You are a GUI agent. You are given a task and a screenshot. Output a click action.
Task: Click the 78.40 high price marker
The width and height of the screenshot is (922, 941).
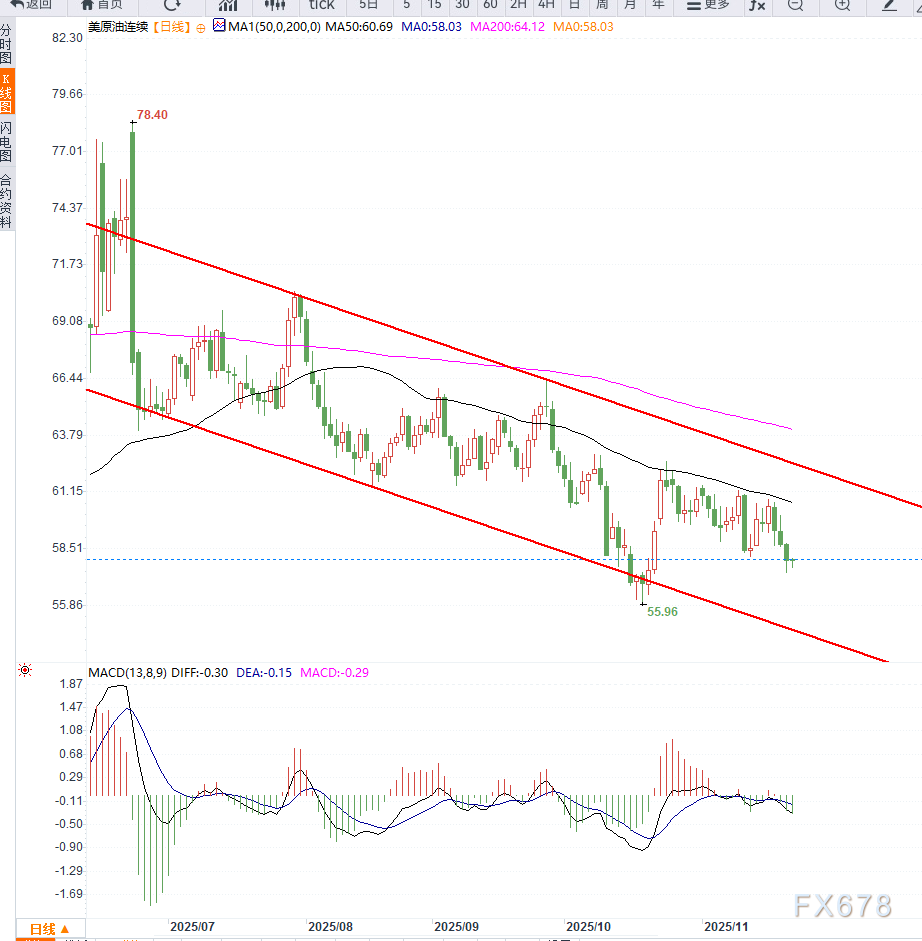point(152,115)
